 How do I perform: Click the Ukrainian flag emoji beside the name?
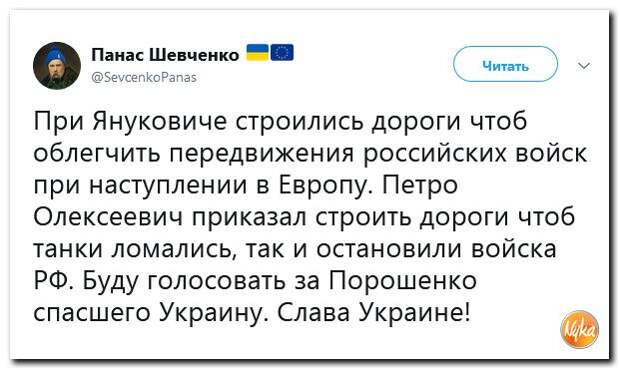point(258,53)
